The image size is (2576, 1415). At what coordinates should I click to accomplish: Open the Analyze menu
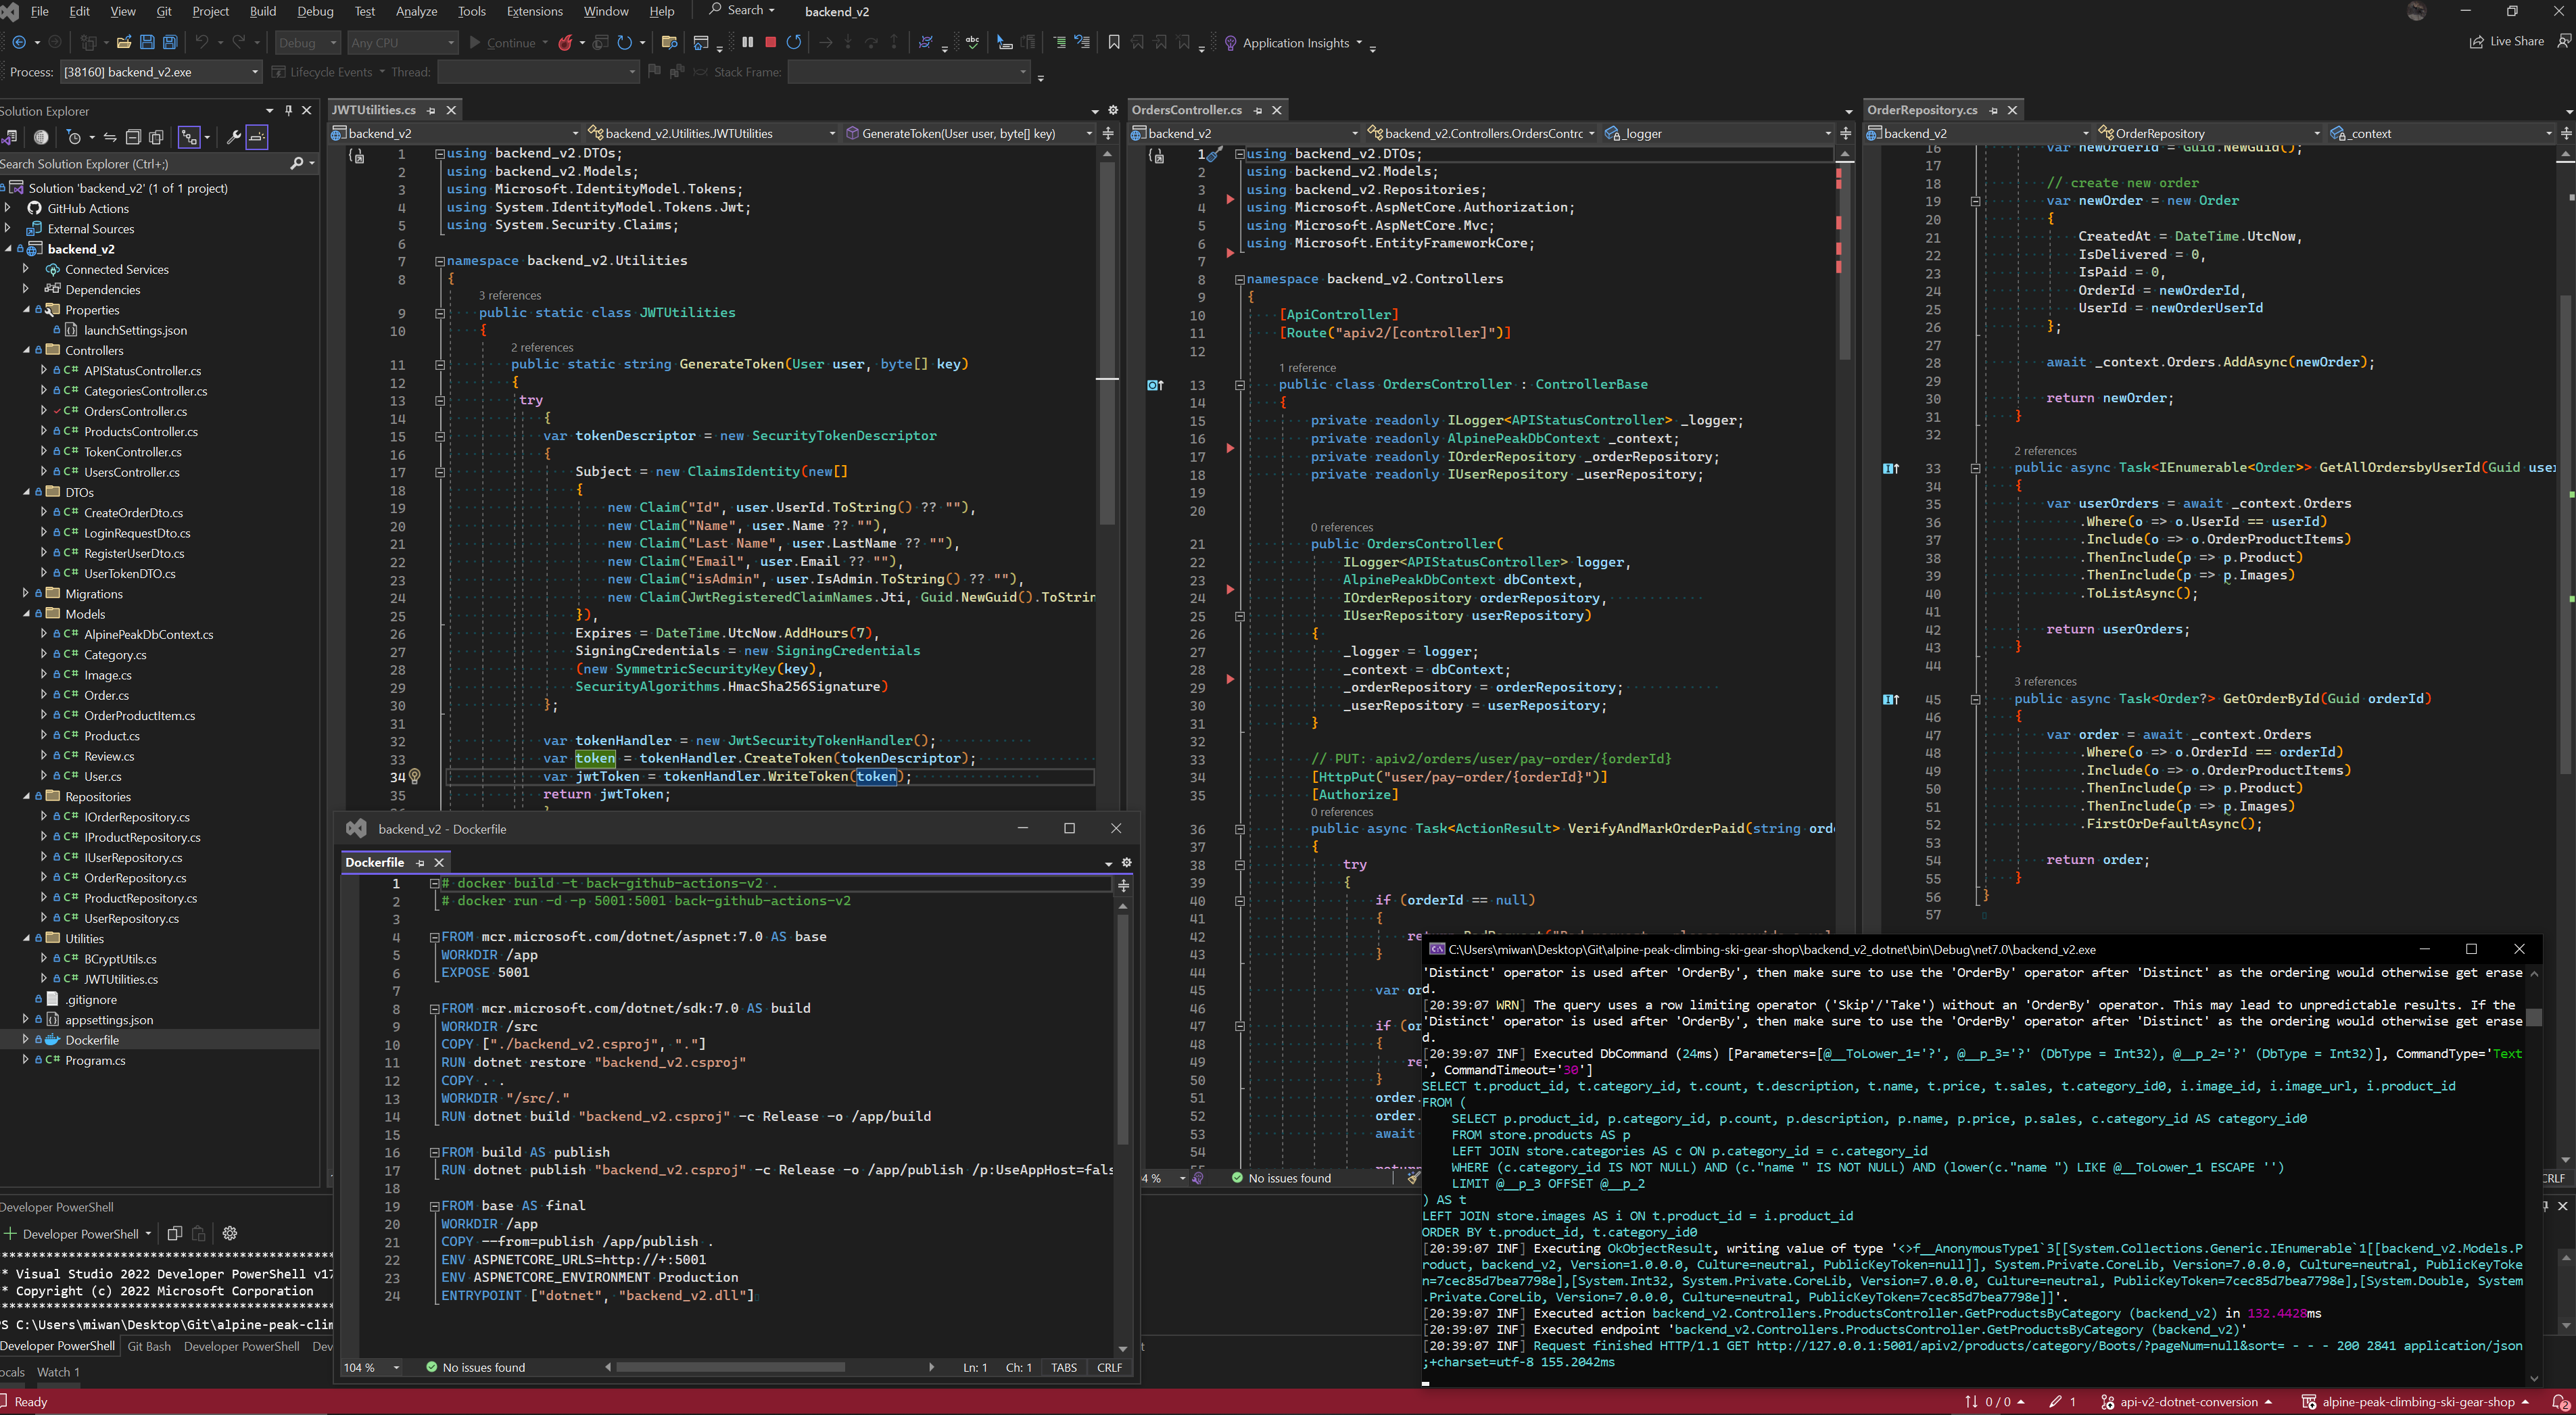point(416,11)
